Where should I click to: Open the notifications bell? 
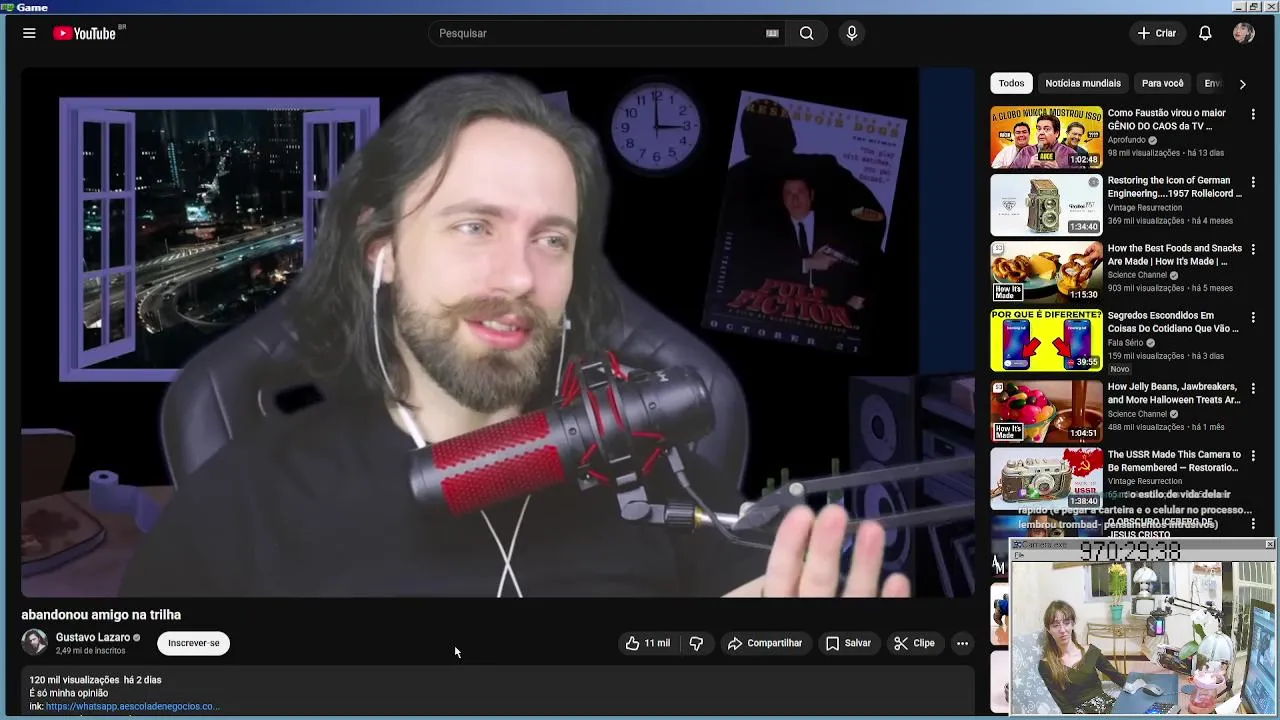pos(1205,33)
